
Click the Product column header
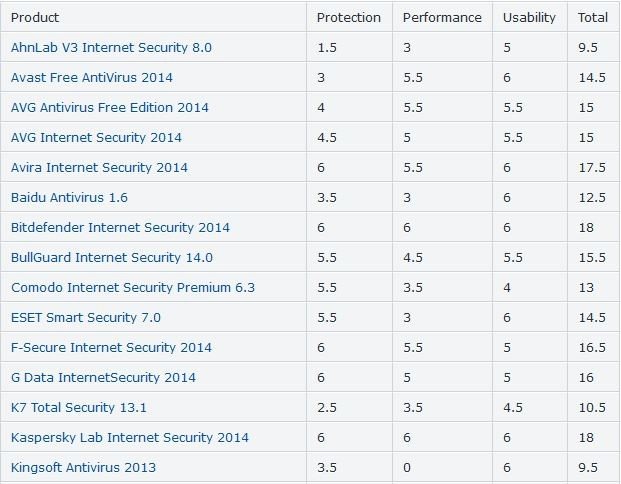35,17
